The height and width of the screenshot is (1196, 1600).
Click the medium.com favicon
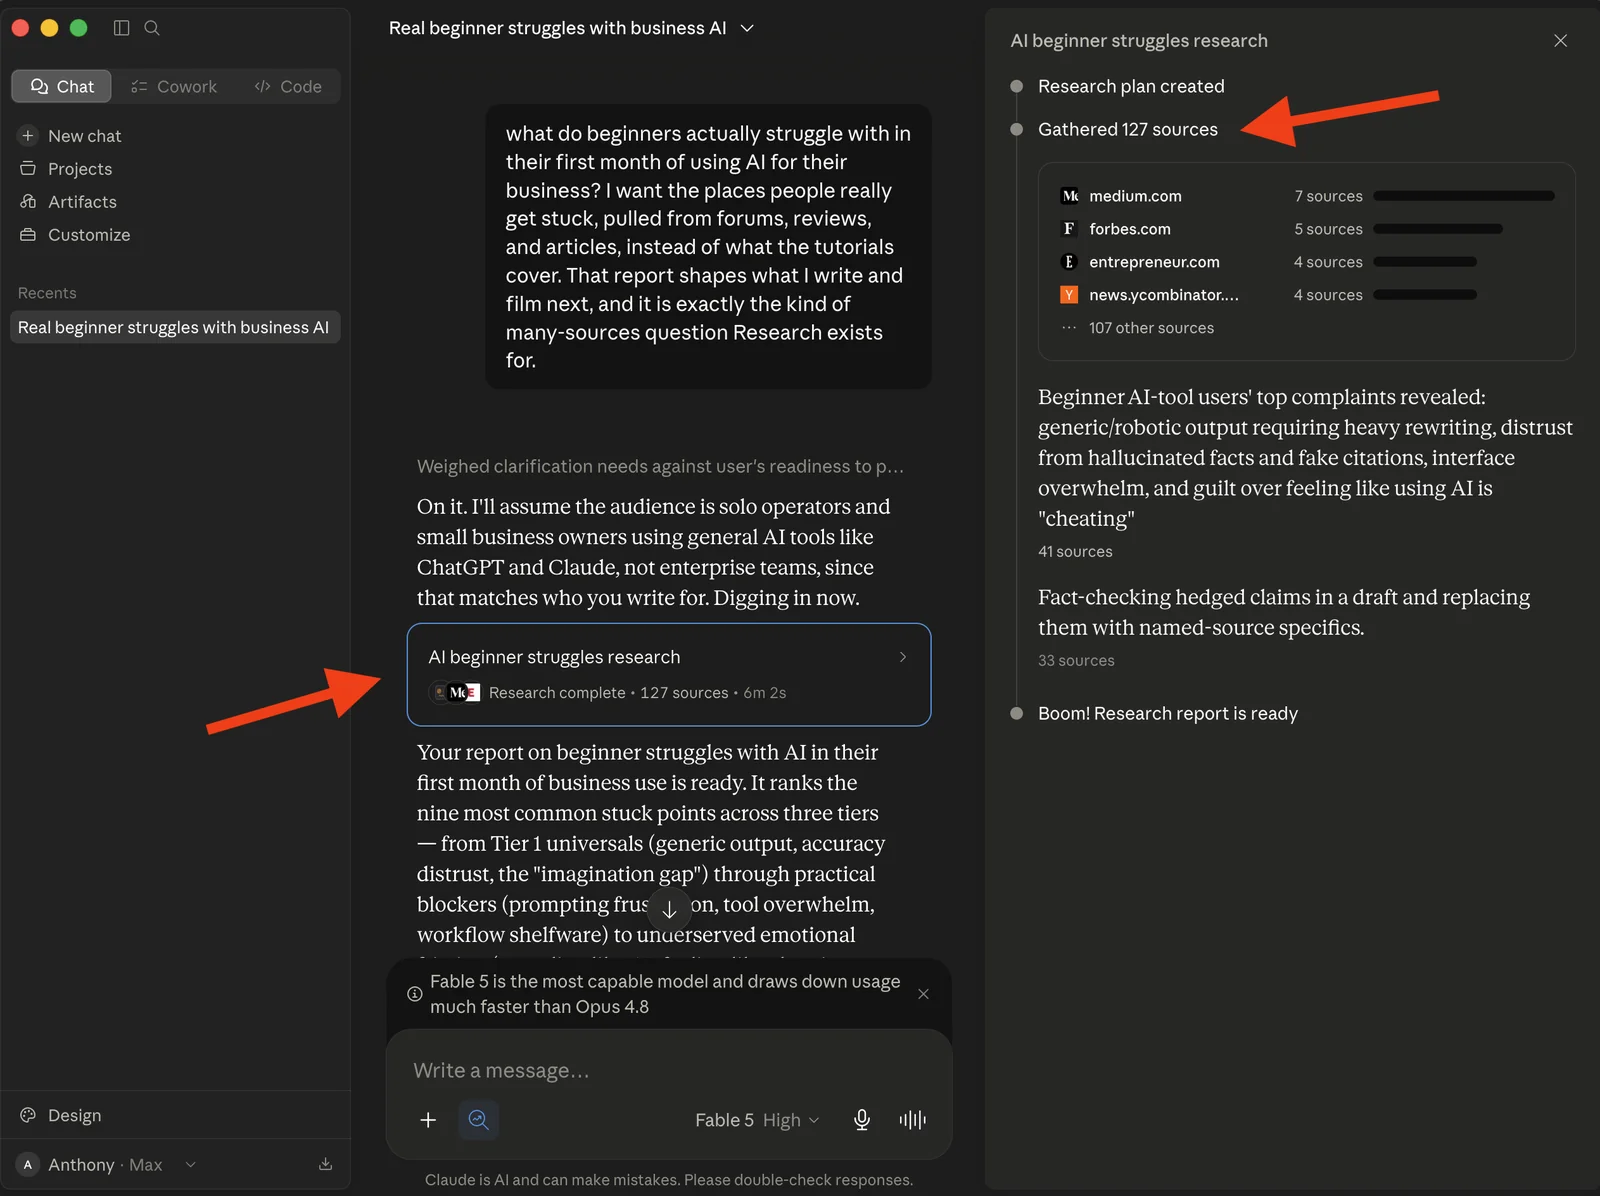click(1069, 196)
